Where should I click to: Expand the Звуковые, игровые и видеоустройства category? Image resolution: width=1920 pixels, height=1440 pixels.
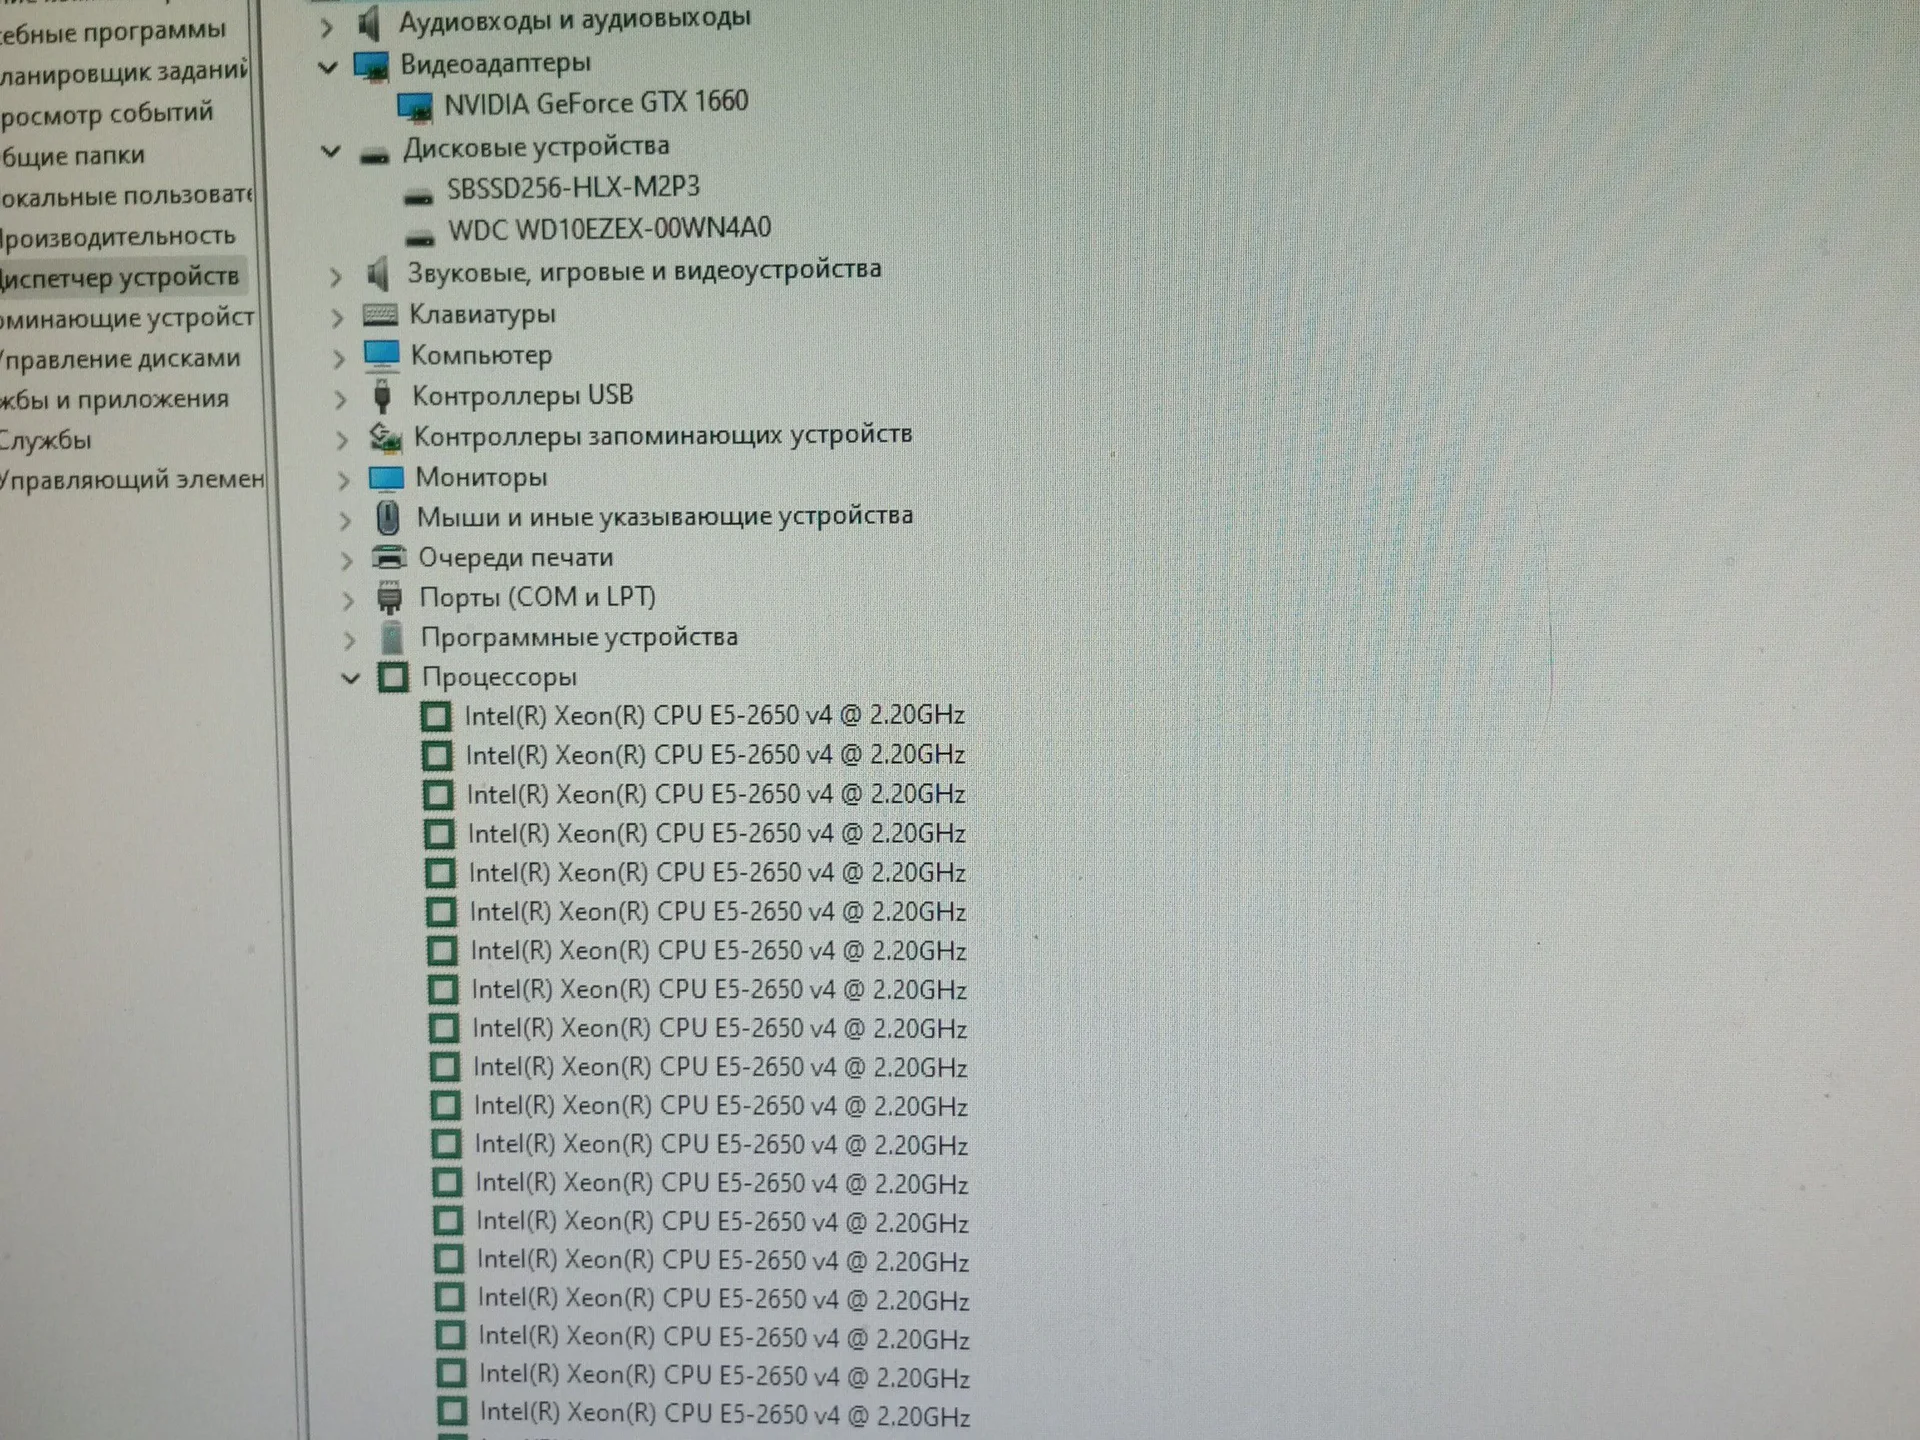pyautogui.click(x=336, y=277)
